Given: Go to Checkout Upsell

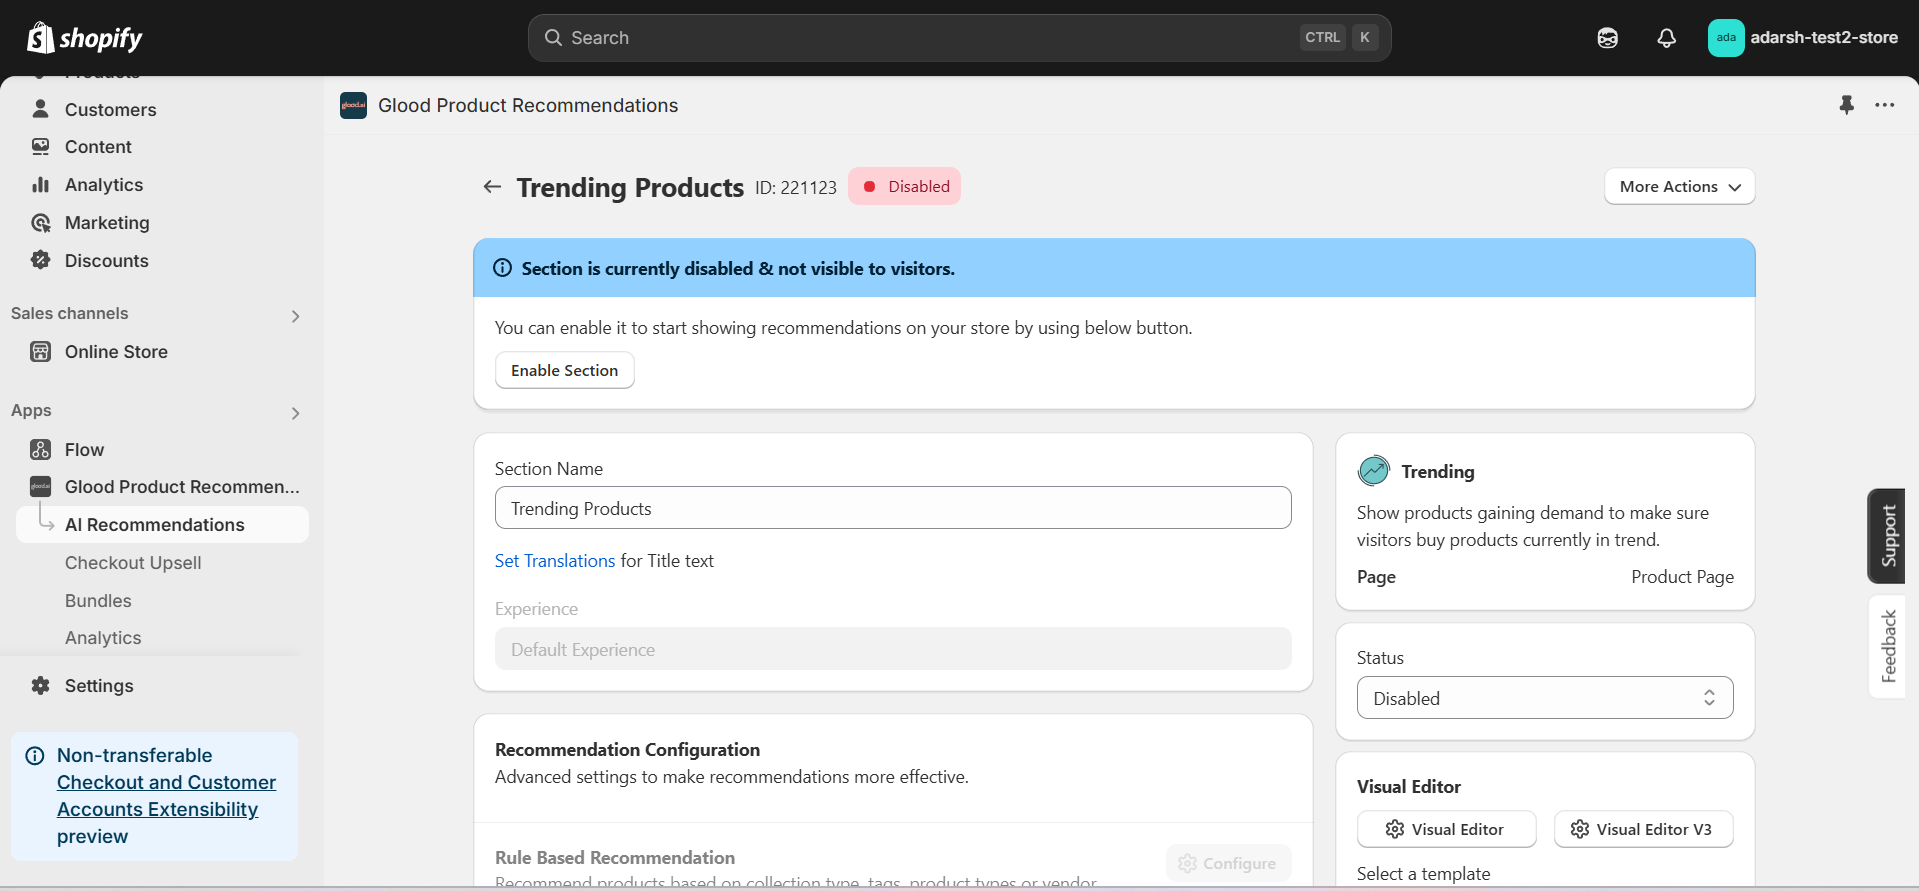Looking at the screenshot, I should point(133,563).
